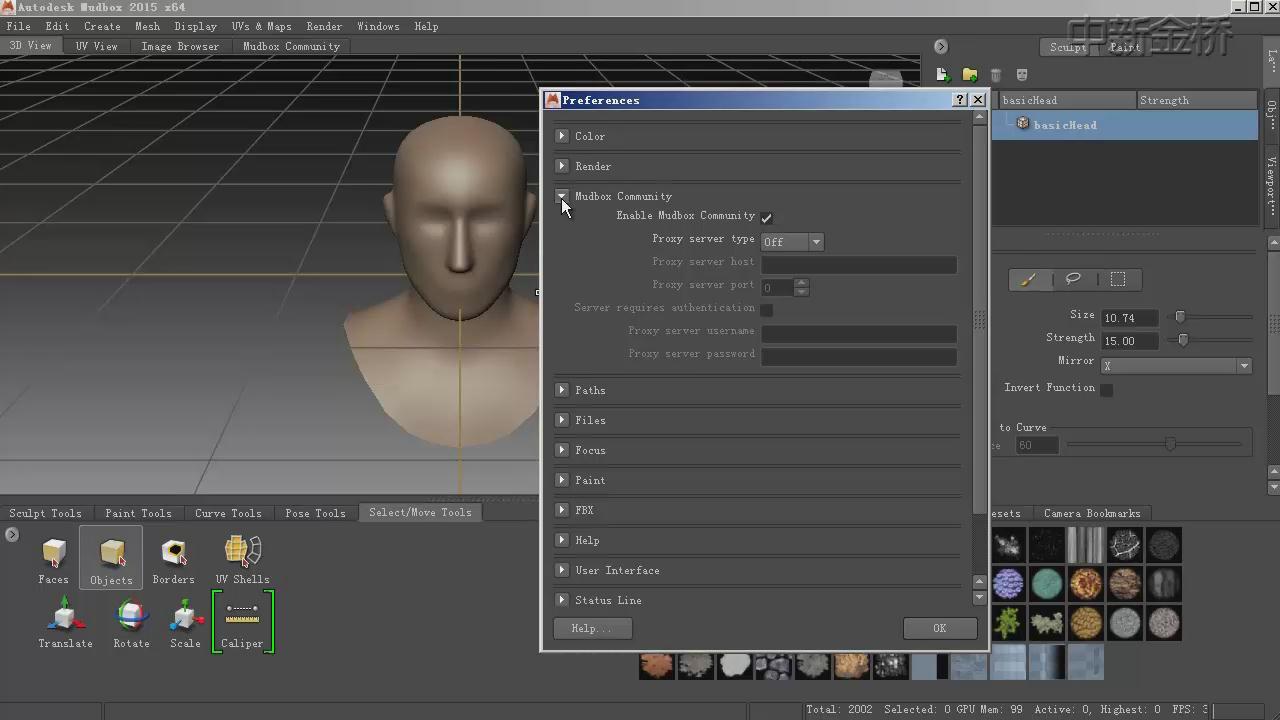1280x720 pixels.
Task: Expand the Paths preferences section
Action: (x=562, y=390)
